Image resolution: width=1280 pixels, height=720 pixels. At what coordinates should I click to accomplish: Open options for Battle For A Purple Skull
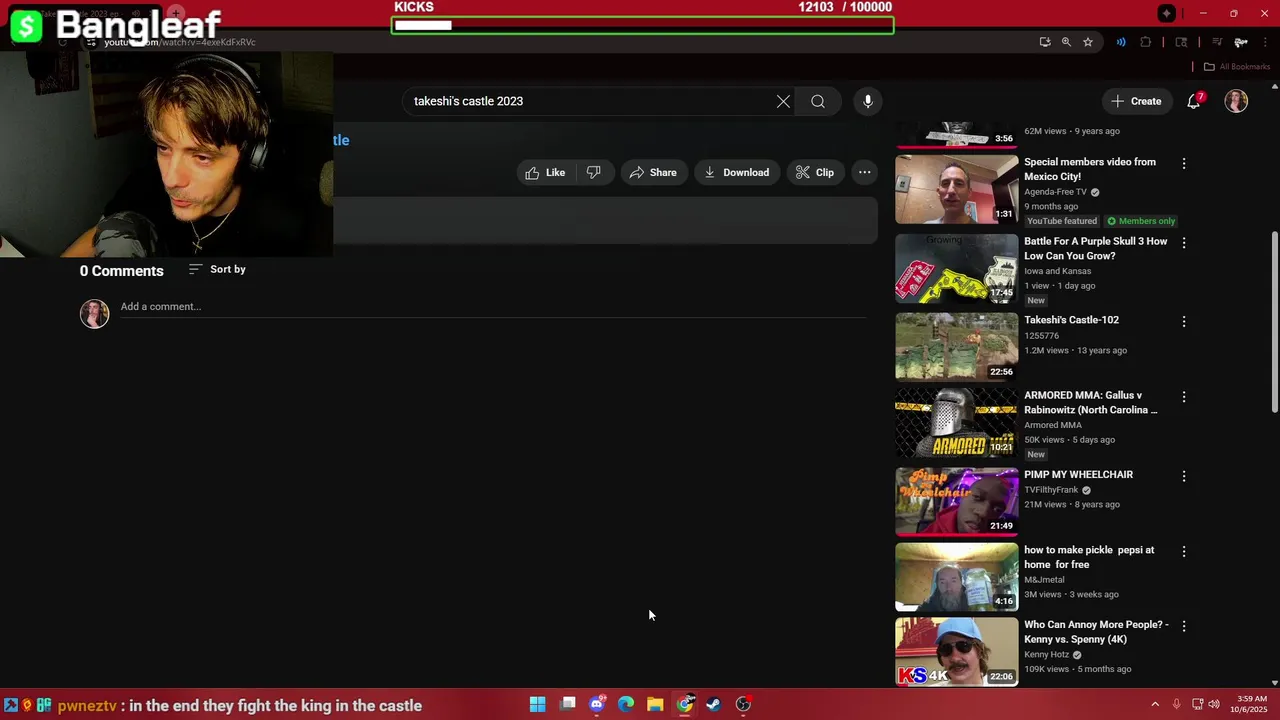(x=1184, y=243)
